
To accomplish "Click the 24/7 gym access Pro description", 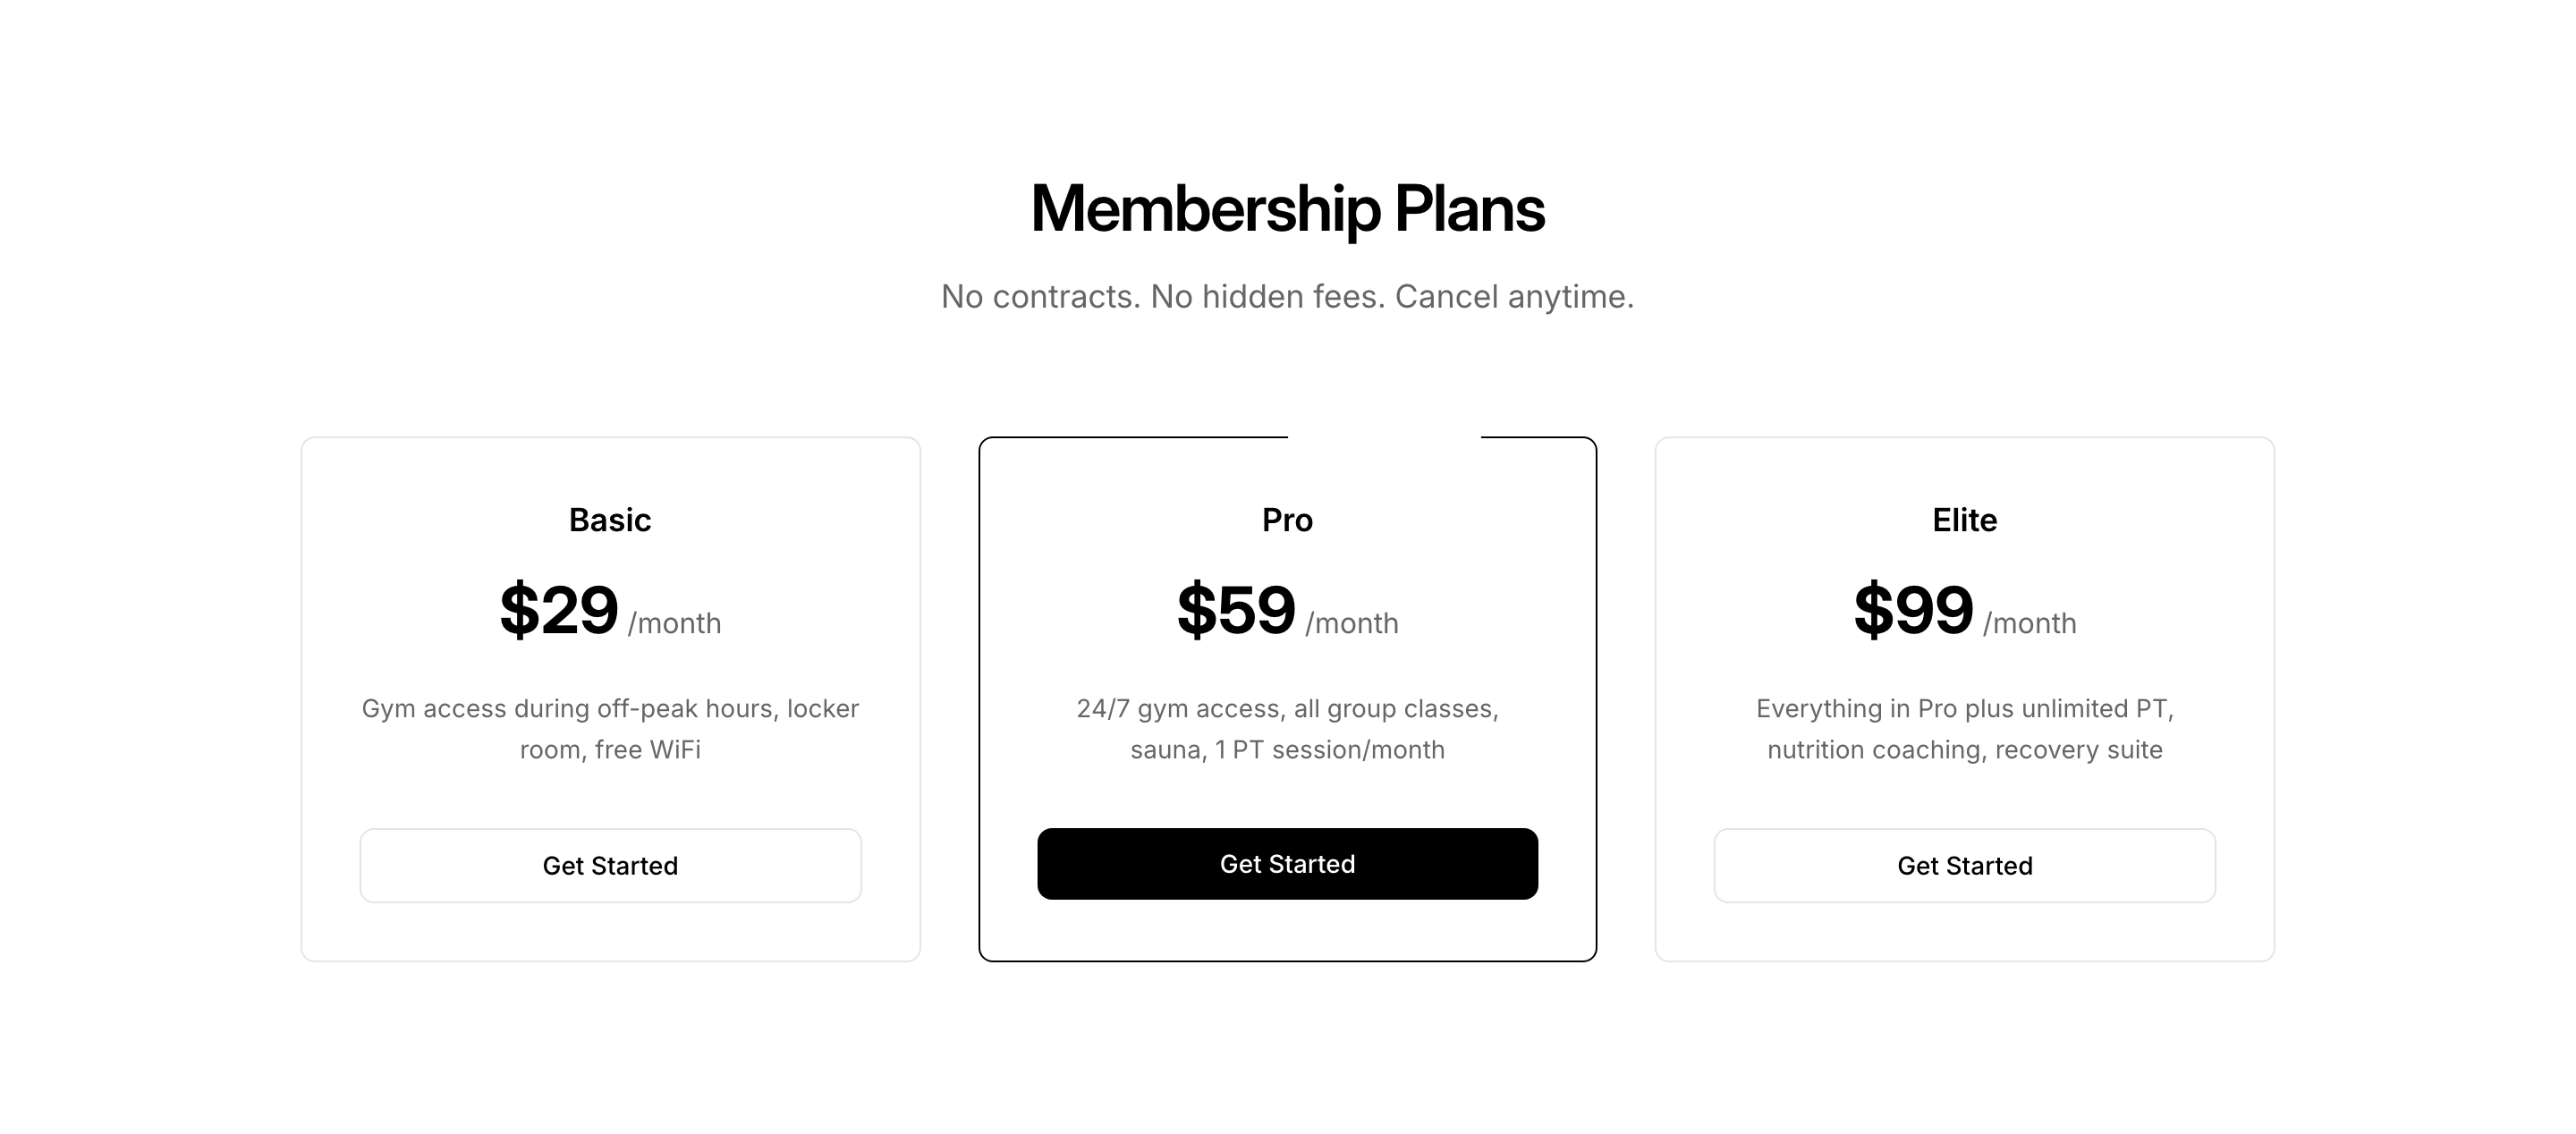I will 1287,729.
